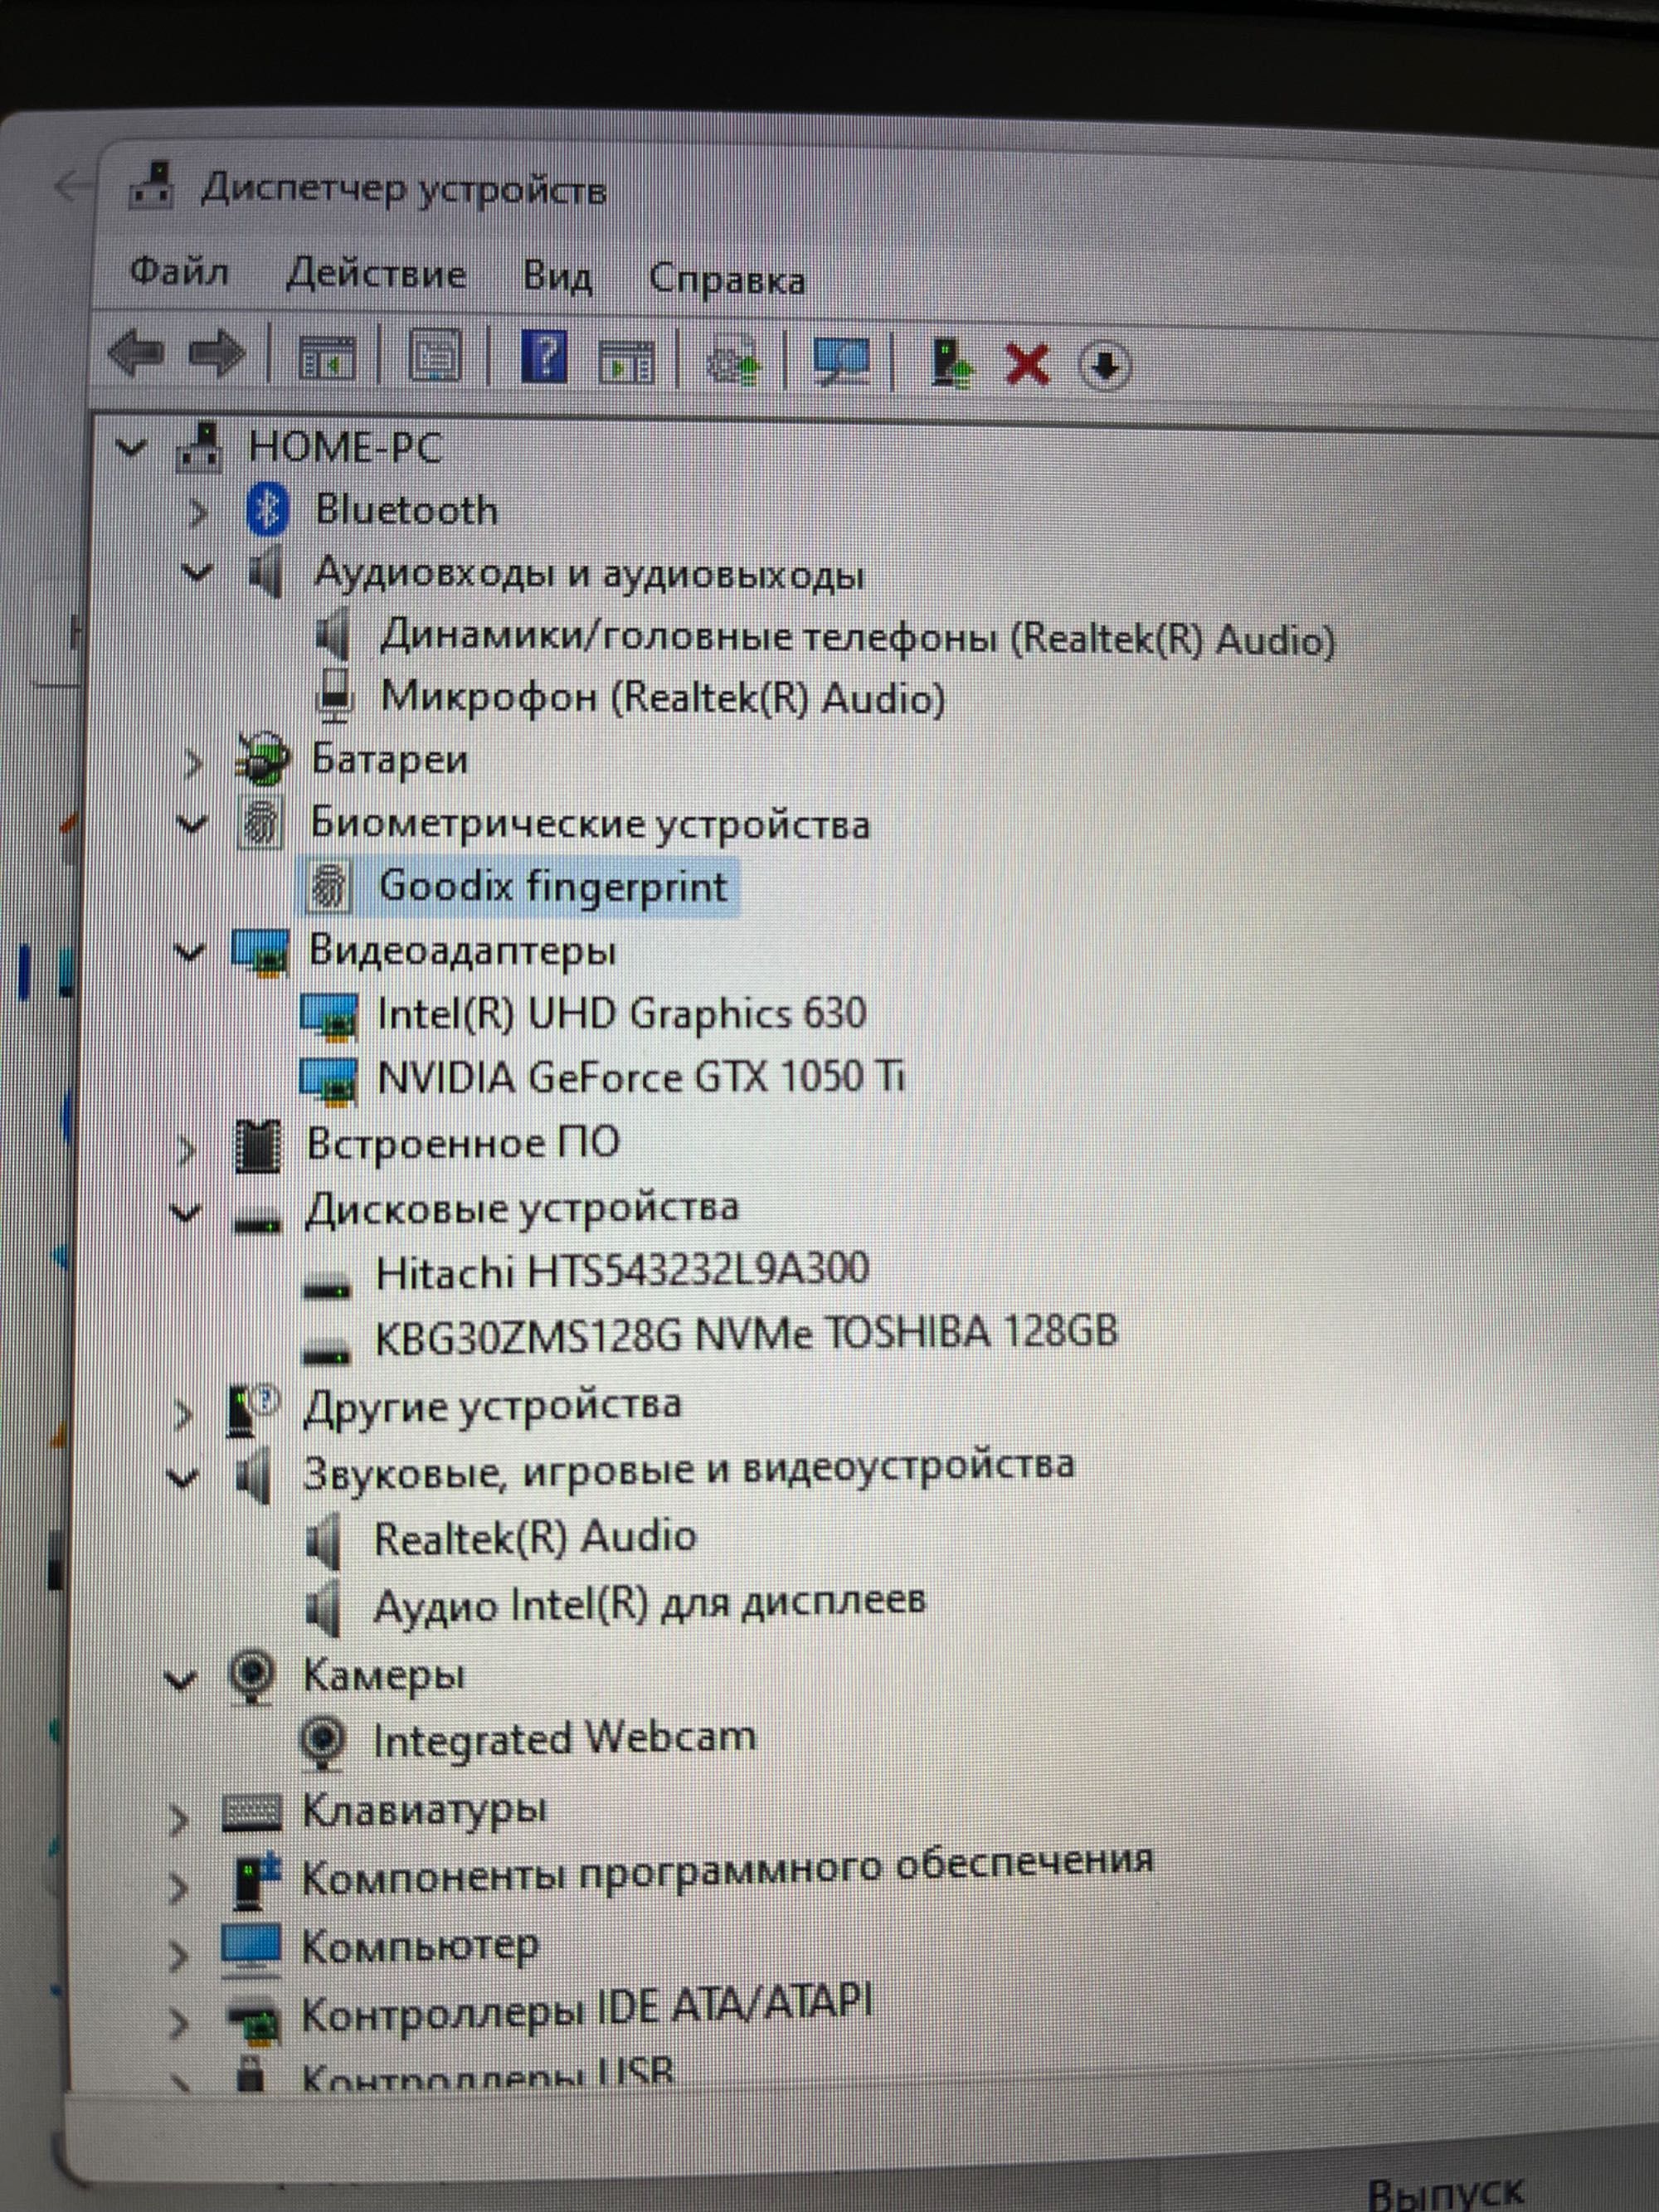1659x2212 pixels.
Task: Select the HOME-PC computer name
Action: [x=345, y=446]
